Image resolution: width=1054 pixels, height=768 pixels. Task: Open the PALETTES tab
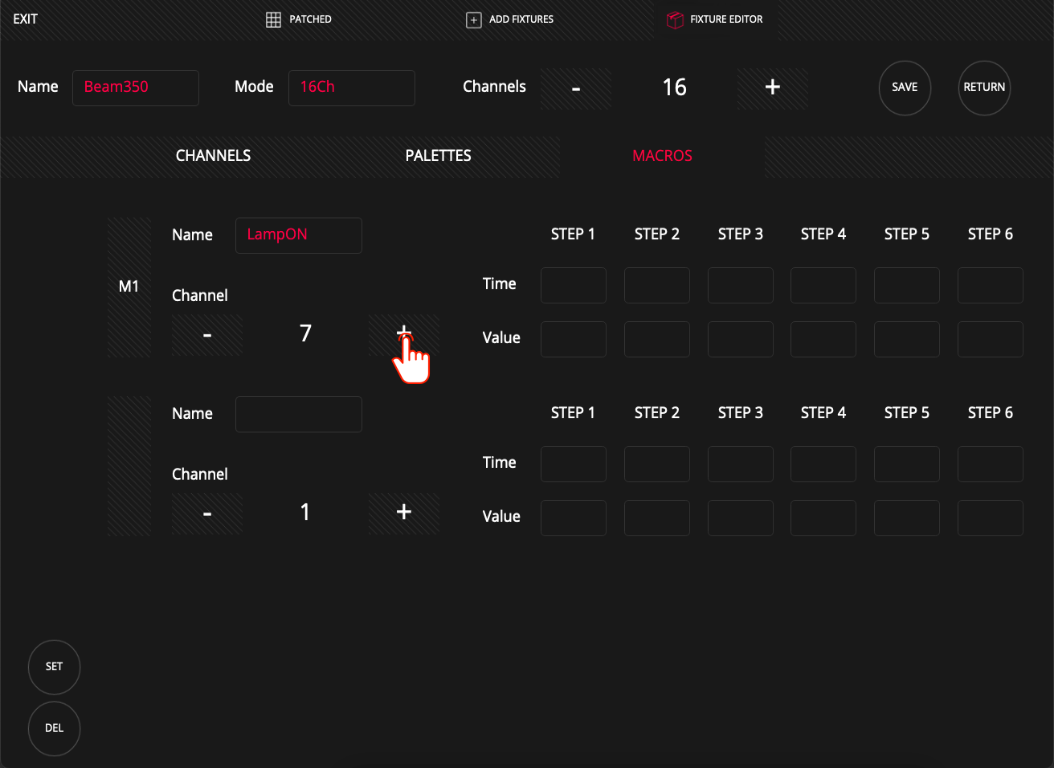[x=438, y=156]
